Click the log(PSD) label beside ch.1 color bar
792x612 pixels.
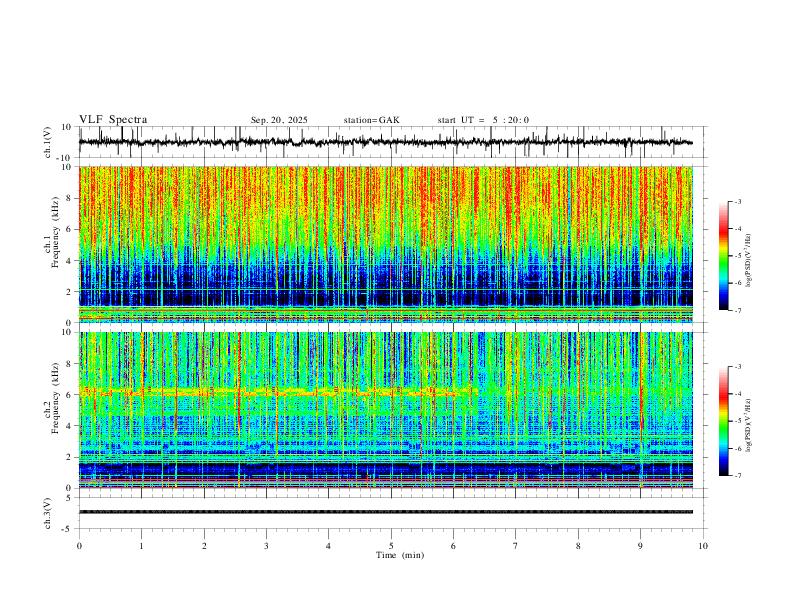(x=748, y=261)
